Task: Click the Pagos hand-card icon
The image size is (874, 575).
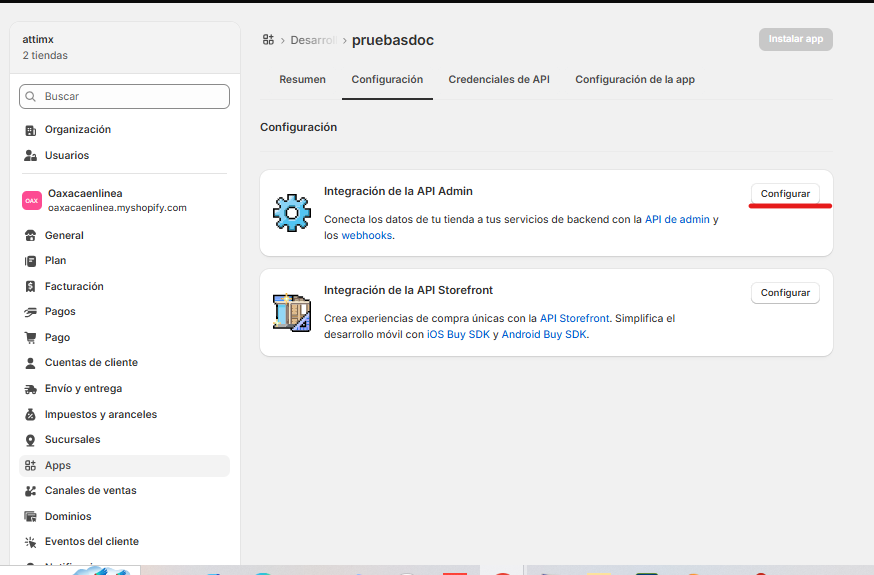Action: (31, 312)
